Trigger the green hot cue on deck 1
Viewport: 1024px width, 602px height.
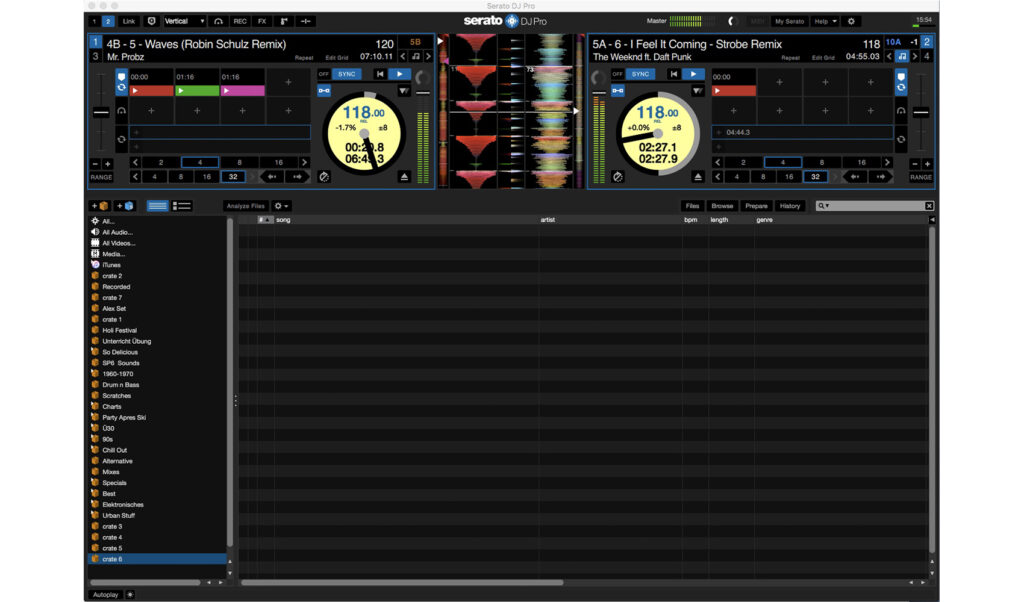(197, 91)
